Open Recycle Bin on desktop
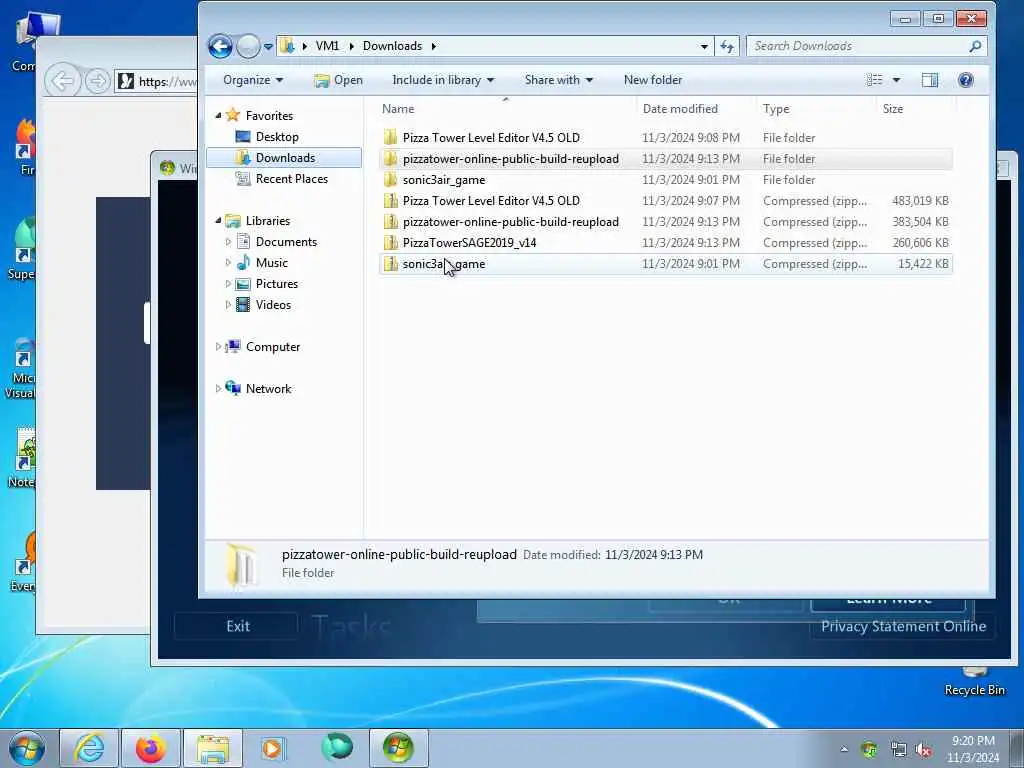 pos(974,680)
